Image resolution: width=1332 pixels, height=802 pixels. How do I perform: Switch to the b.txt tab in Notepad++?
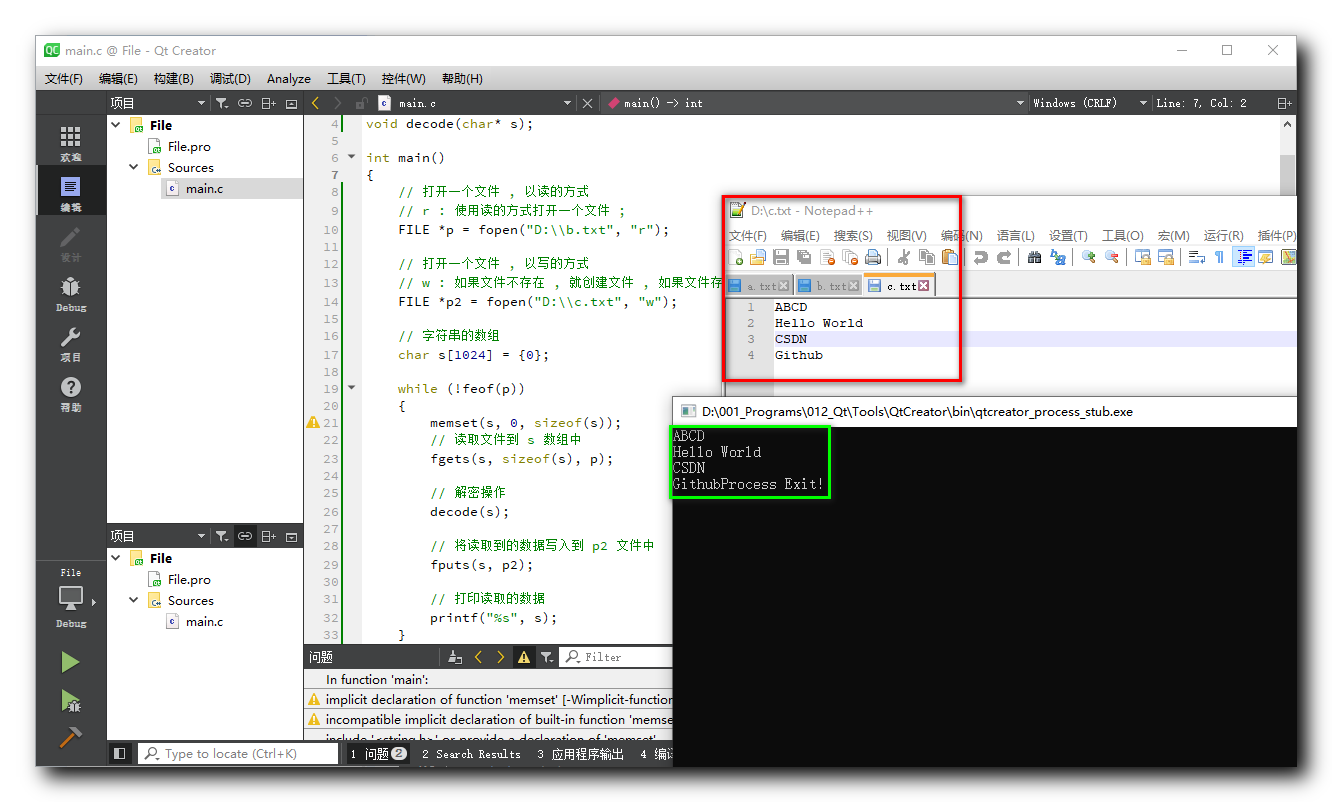[829, 286]
